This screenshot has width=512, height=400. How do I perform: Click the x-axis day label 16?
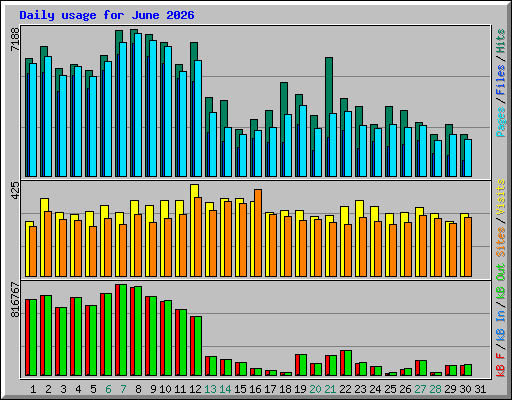255,389
